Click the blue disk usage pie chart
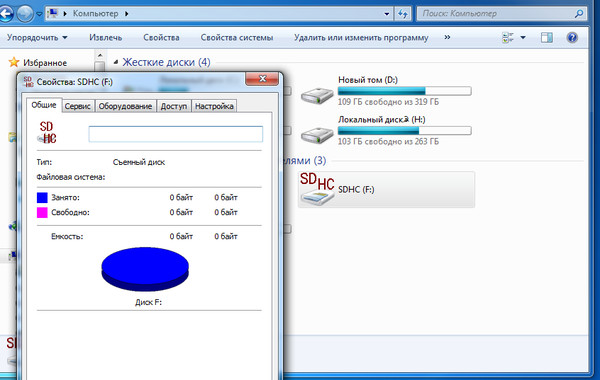 [145, 269]
